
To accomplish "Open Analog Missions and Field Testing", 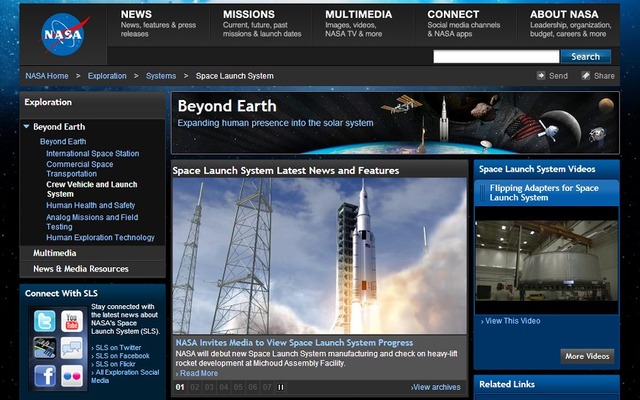I will click(92, 222).
